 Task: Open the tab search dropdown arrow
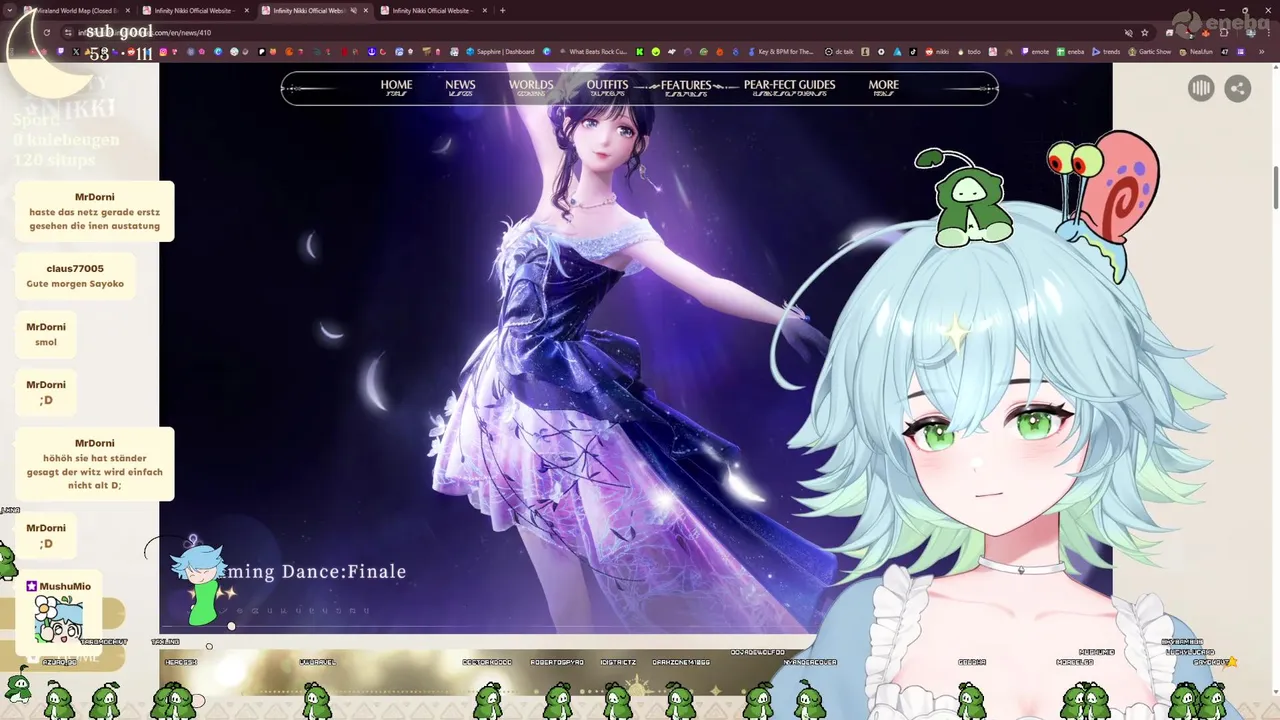(x=9, y=10)
